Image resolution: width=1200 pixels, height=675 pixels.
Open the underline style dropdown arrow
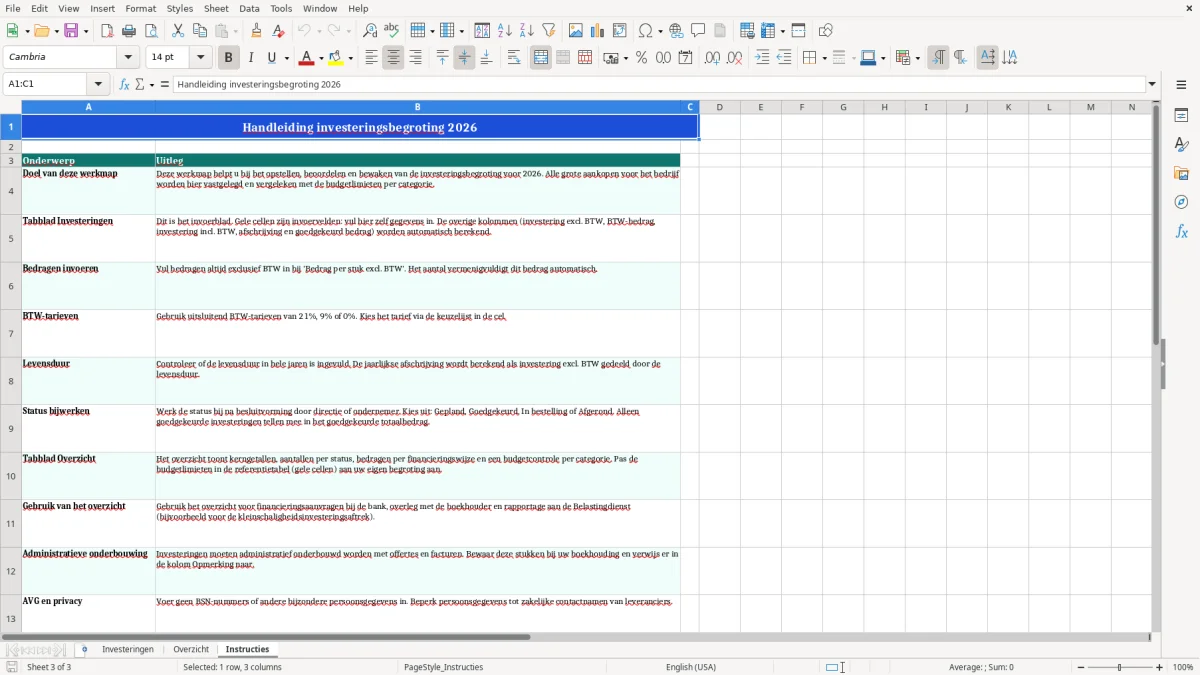coord(286,58)
